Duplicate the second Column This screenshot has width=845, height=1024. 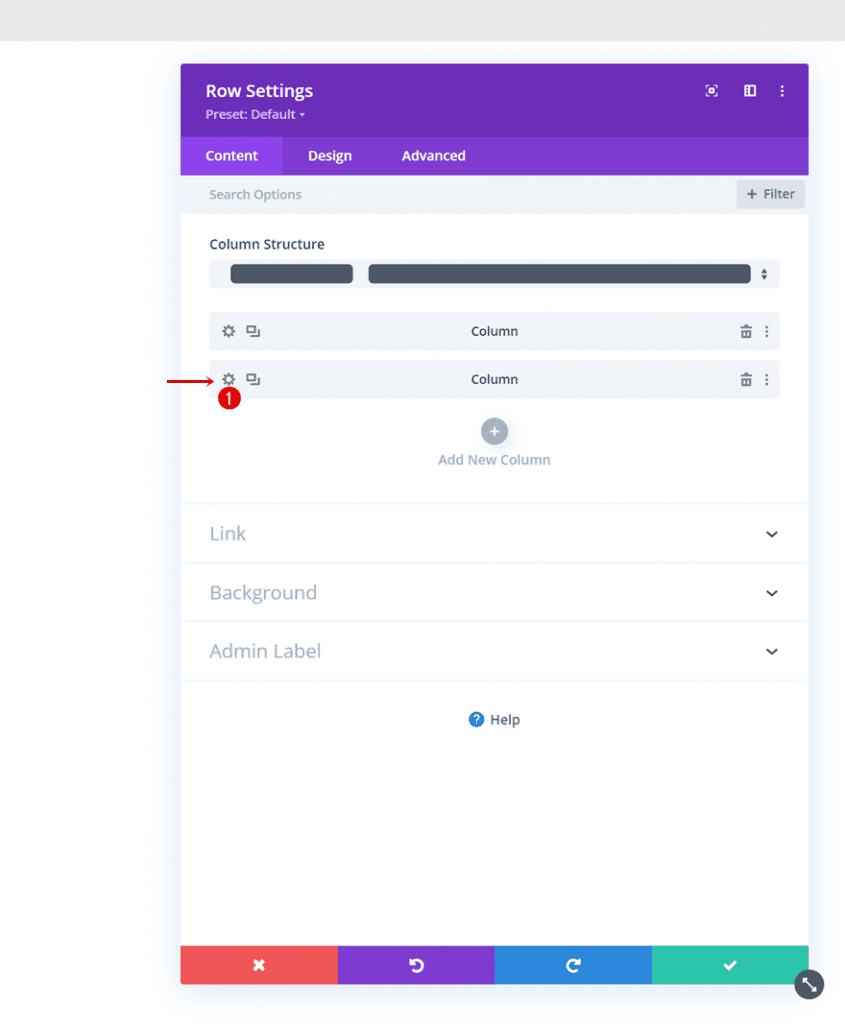[252, 379]
